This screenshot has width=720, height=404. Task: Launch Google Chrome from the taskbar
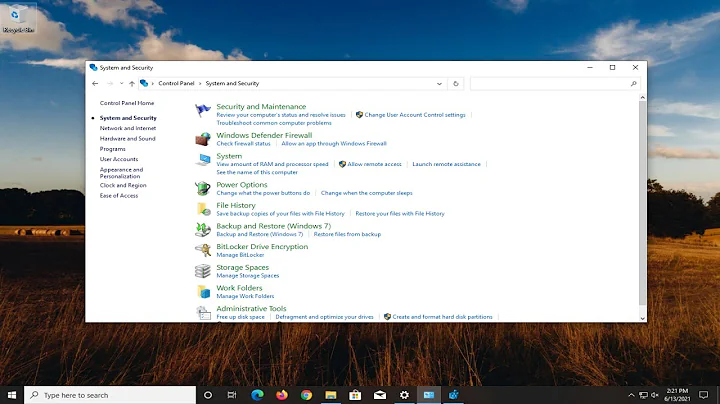tap(306, 395)
